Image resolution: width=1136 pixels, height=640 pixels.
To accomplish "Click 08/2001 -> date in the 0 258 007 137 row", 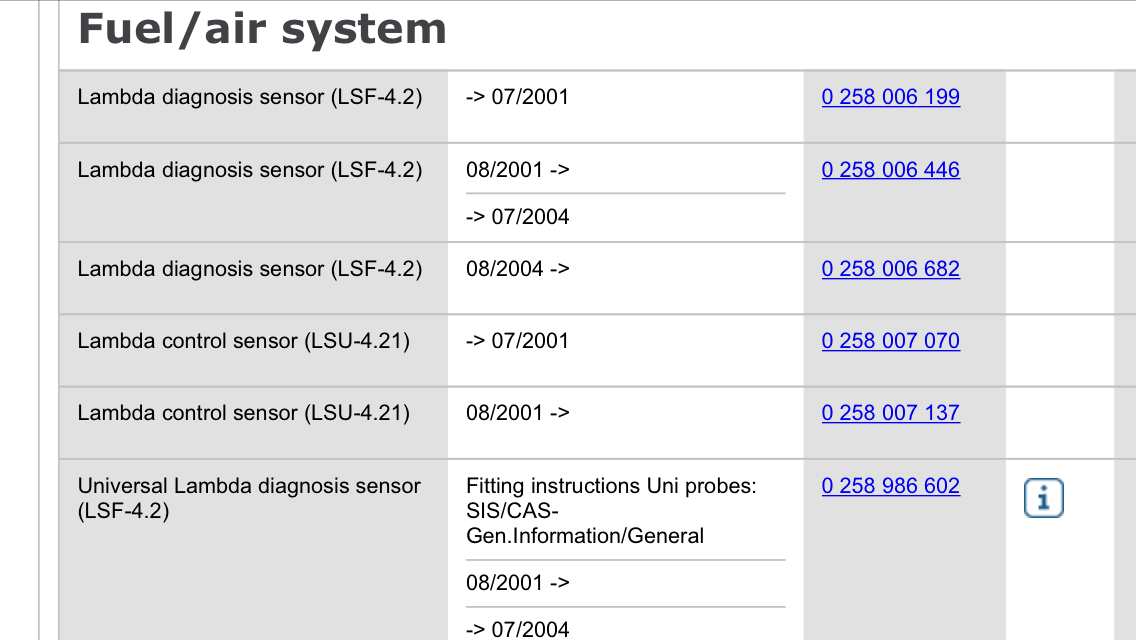I will pyautogui.click(x=517, y=413).
